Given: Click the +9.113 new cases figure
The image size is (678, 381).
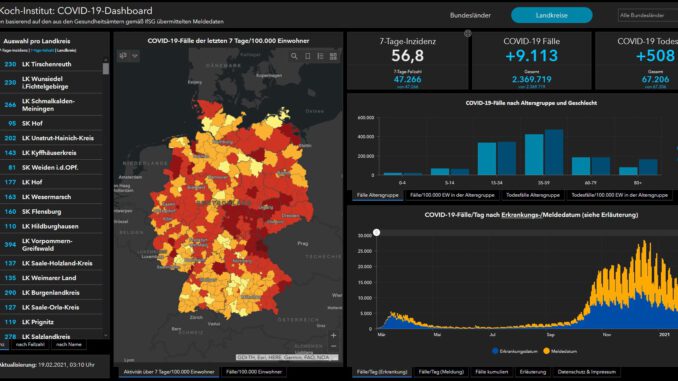Looking at the screenshot, I should [531, 56].
